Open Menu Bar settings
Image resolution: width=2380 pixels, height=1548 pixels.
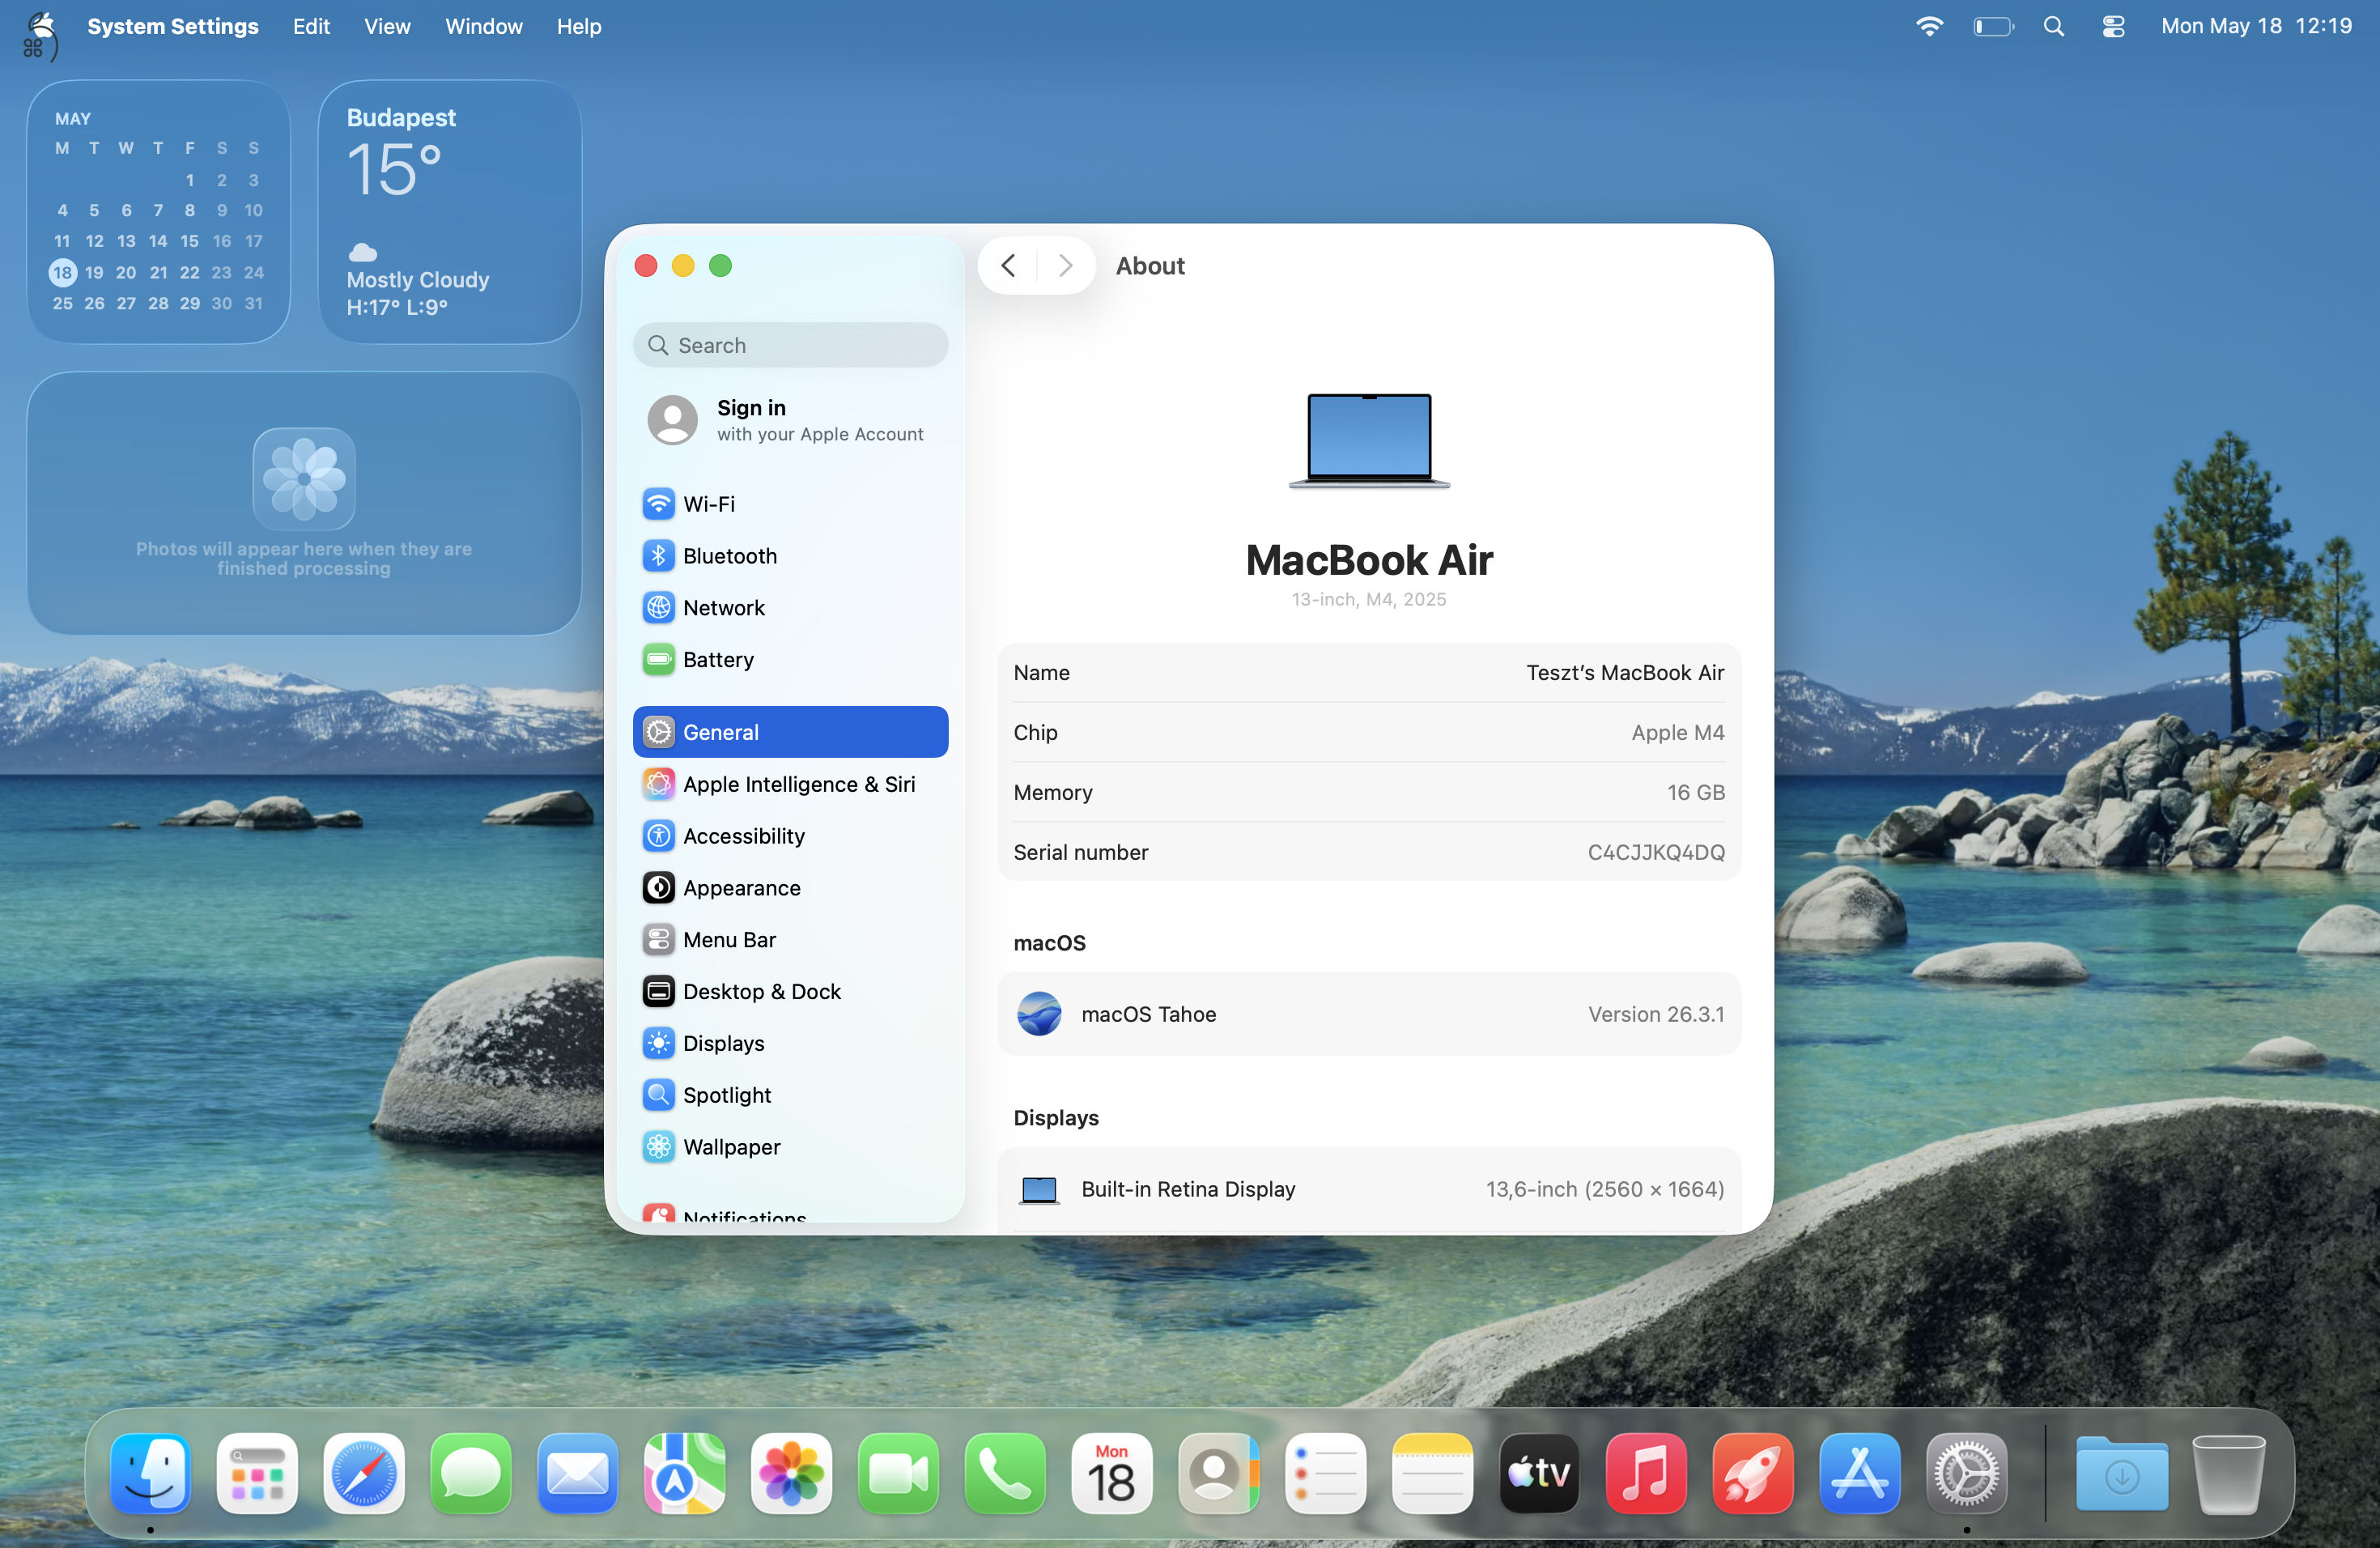(x=790, y=940)
